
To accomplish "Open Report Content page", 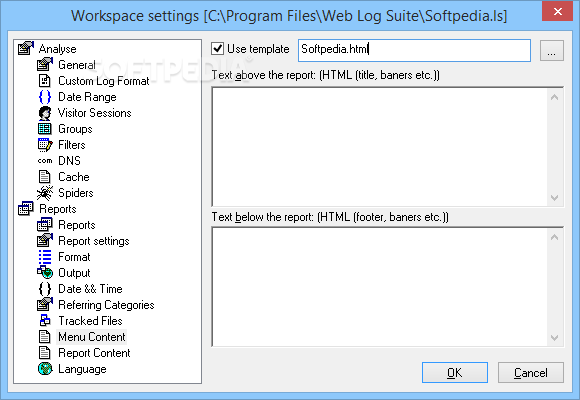I will click(x=94, y=353).
